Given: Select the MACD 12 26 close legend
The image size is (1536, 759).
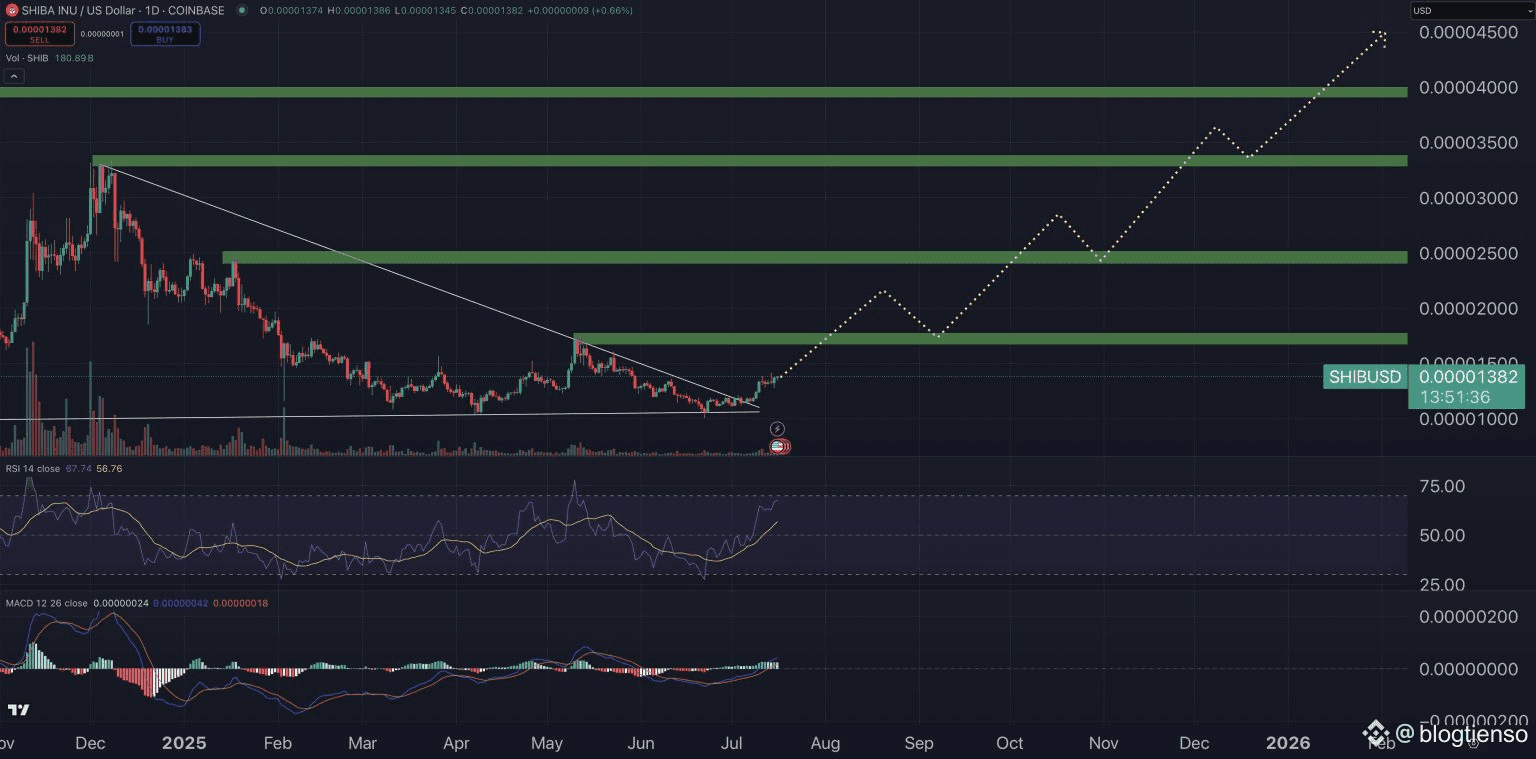Looking at the screenshot, I should tap(46, 603).
